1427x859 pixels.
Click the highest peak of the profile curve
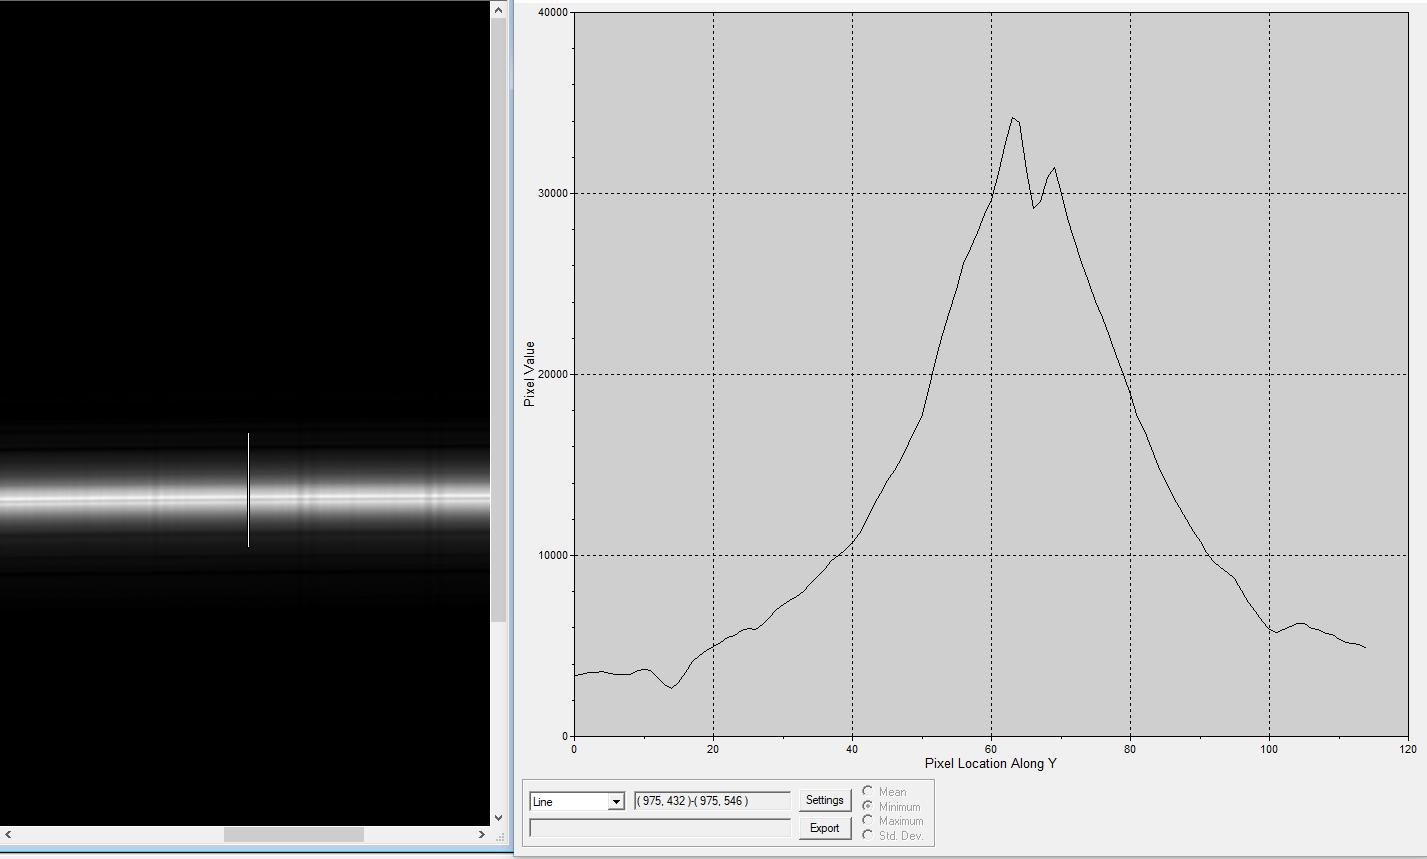(1013, 118)
